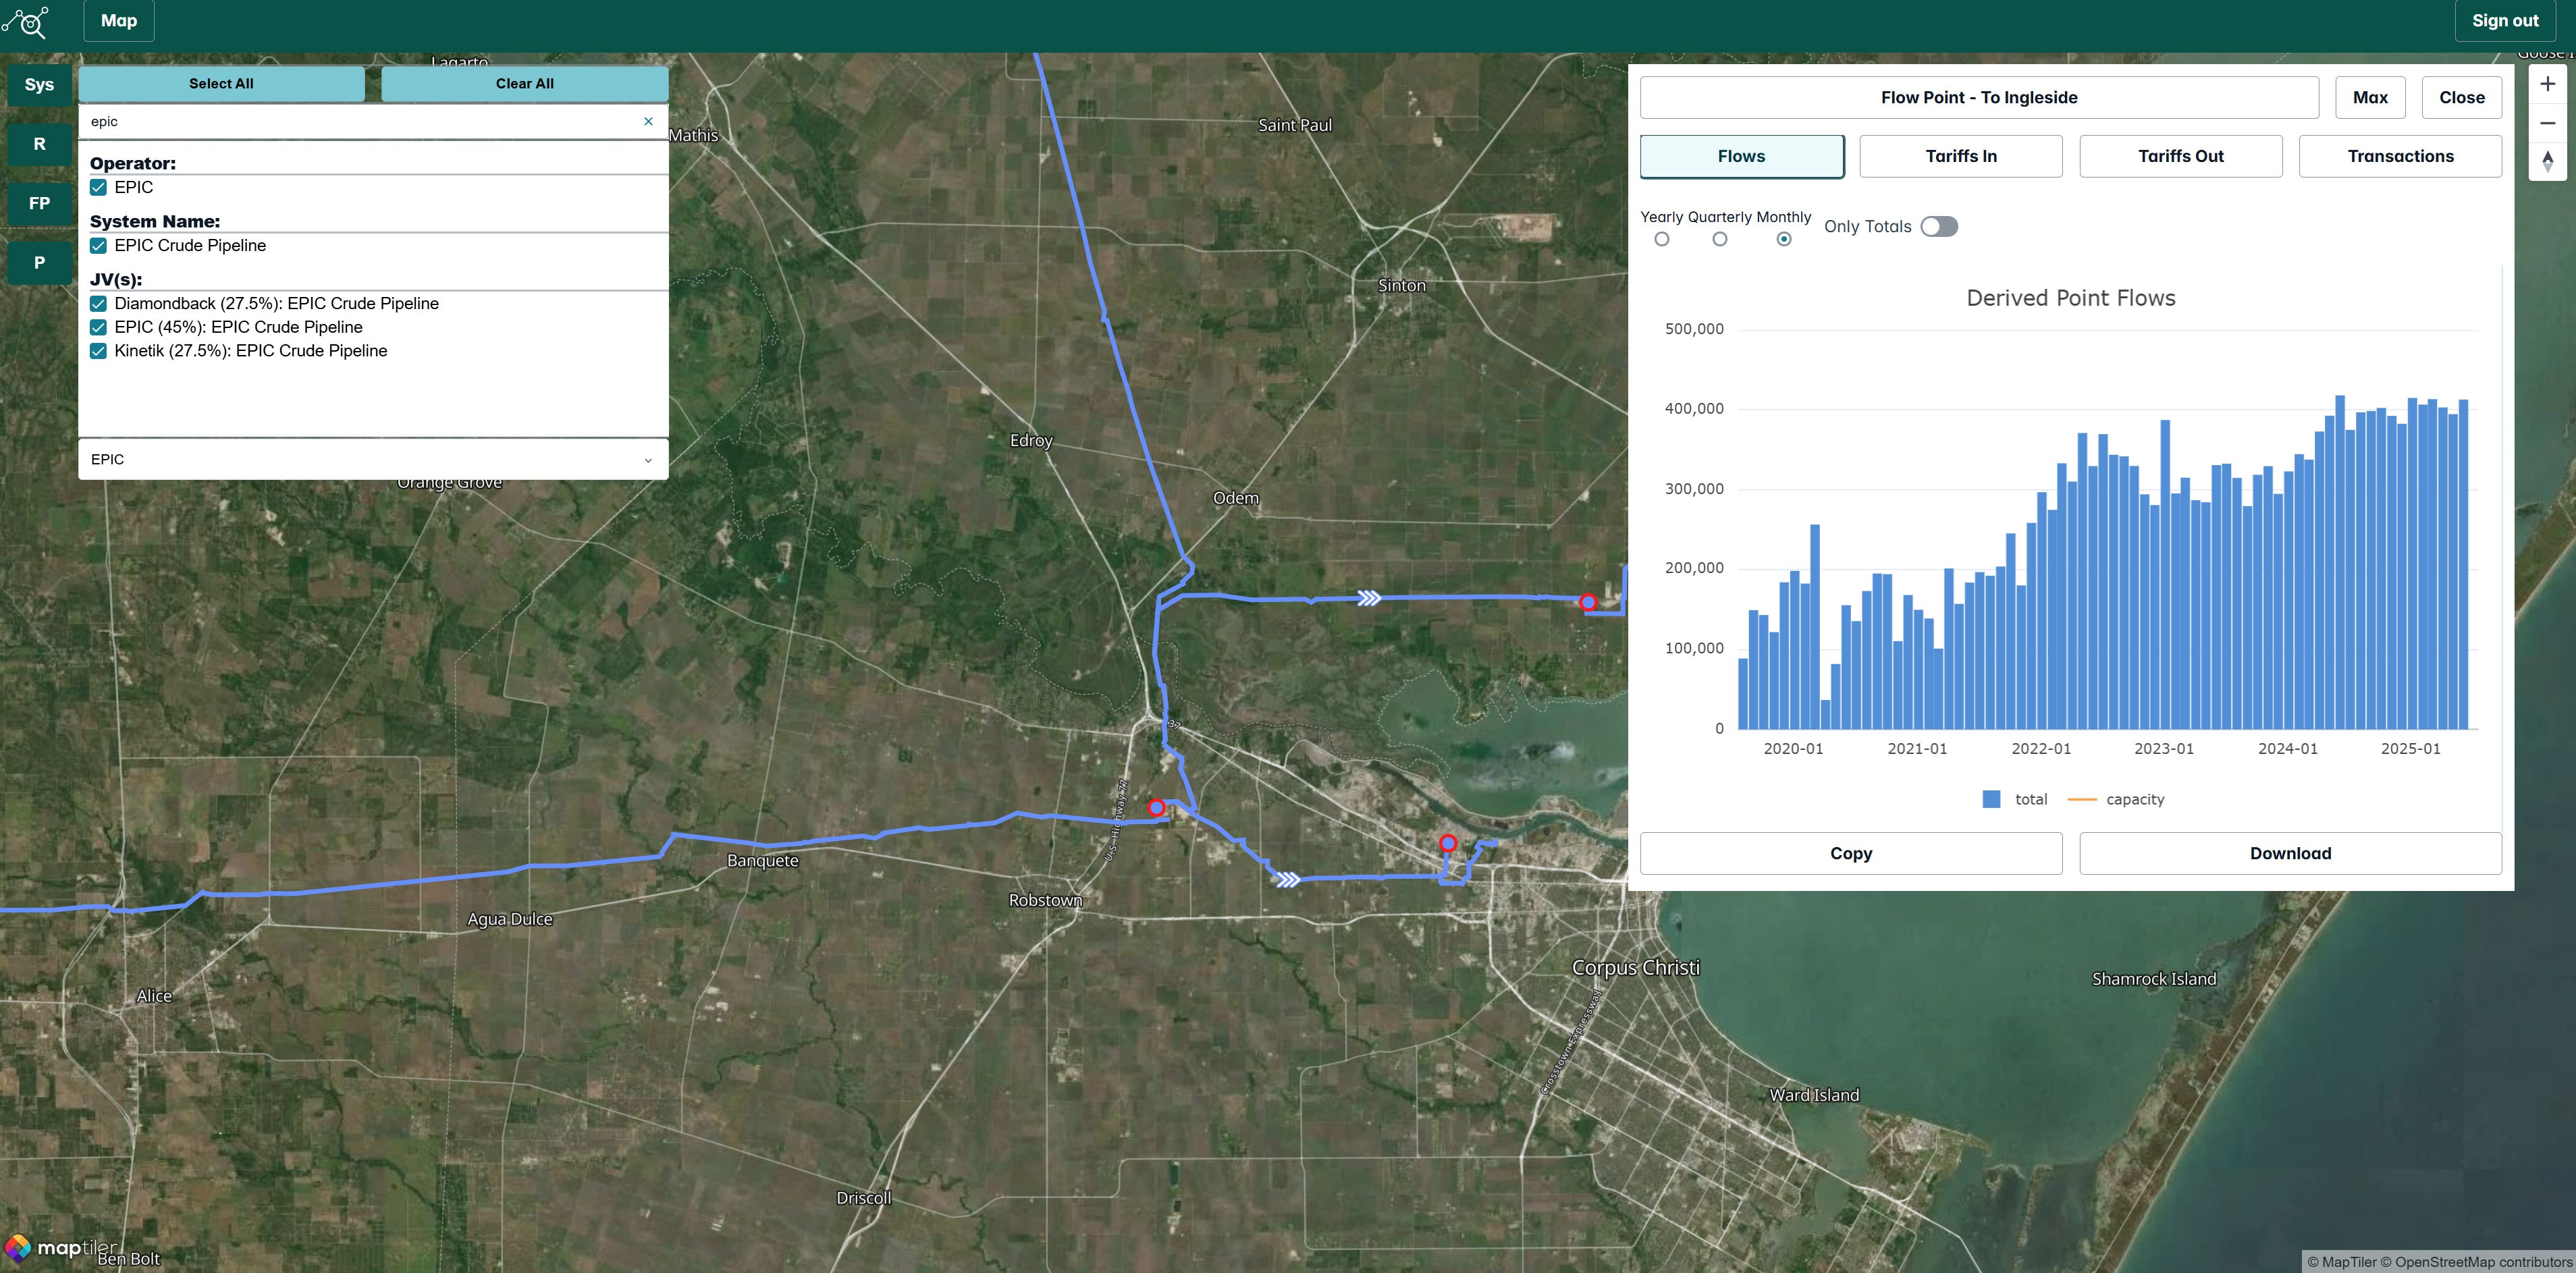
Task: Zoom in with the plus icon
Action: [2547, 85]
